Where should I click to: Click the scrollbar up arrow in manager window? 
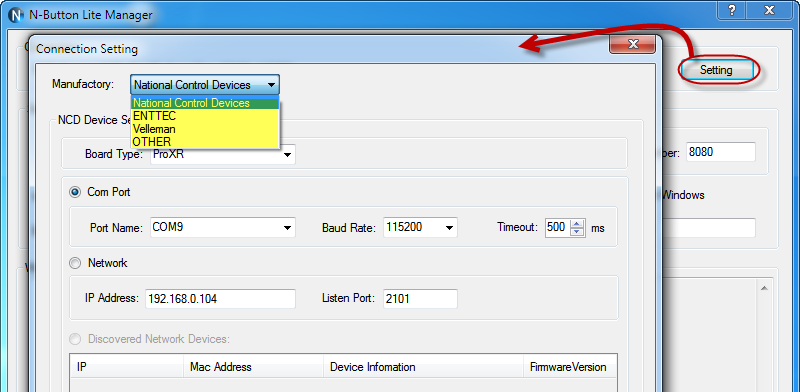[x=764, y=288]
